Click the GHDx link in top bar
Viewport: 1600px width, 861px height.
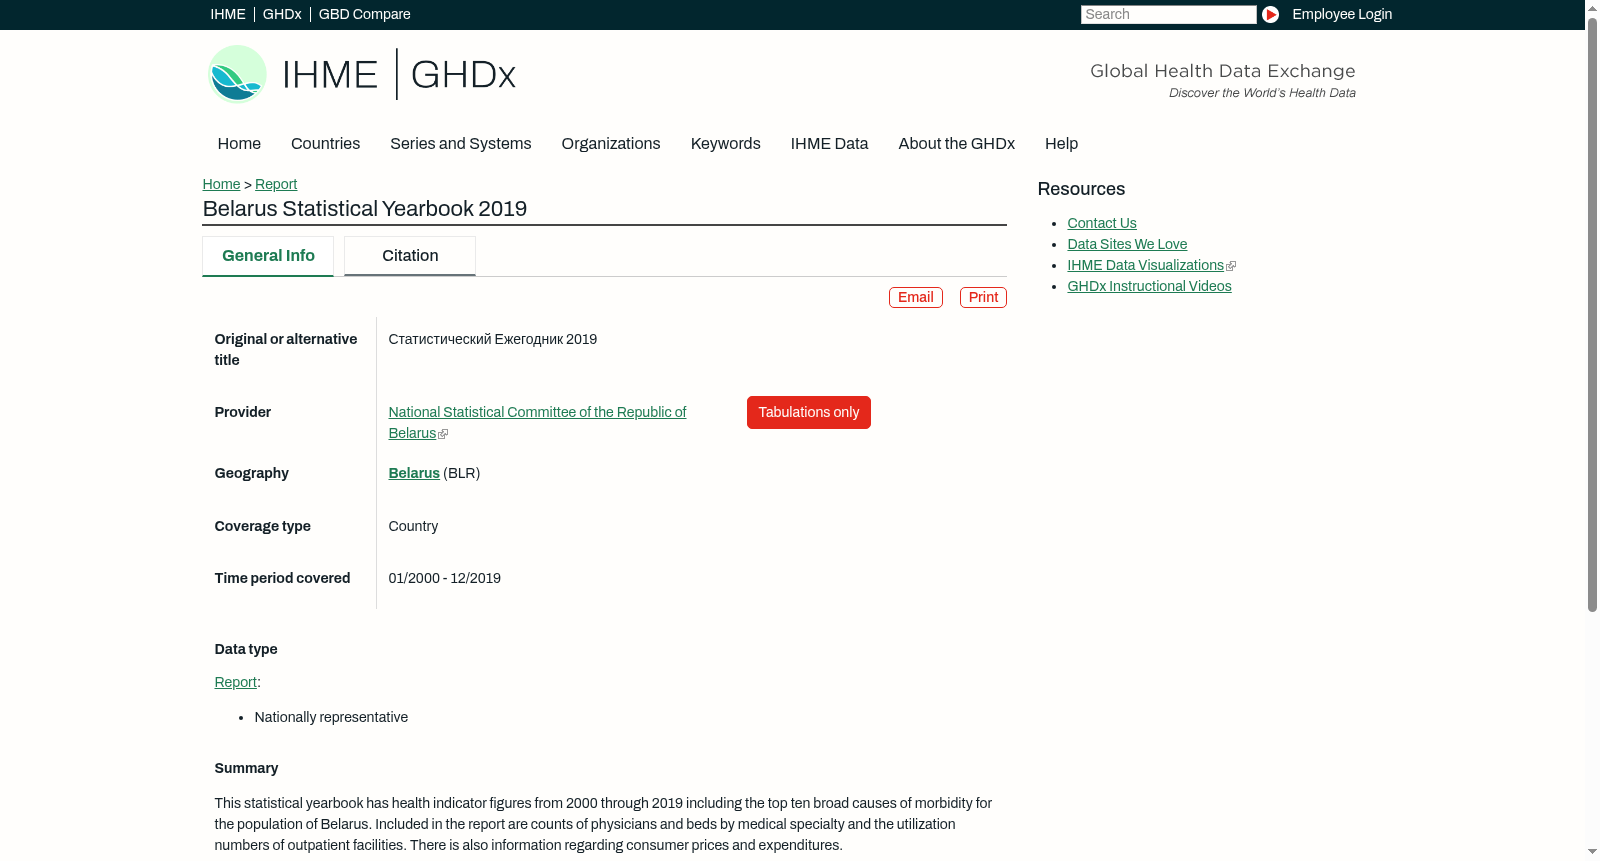(x=282, y=14)
